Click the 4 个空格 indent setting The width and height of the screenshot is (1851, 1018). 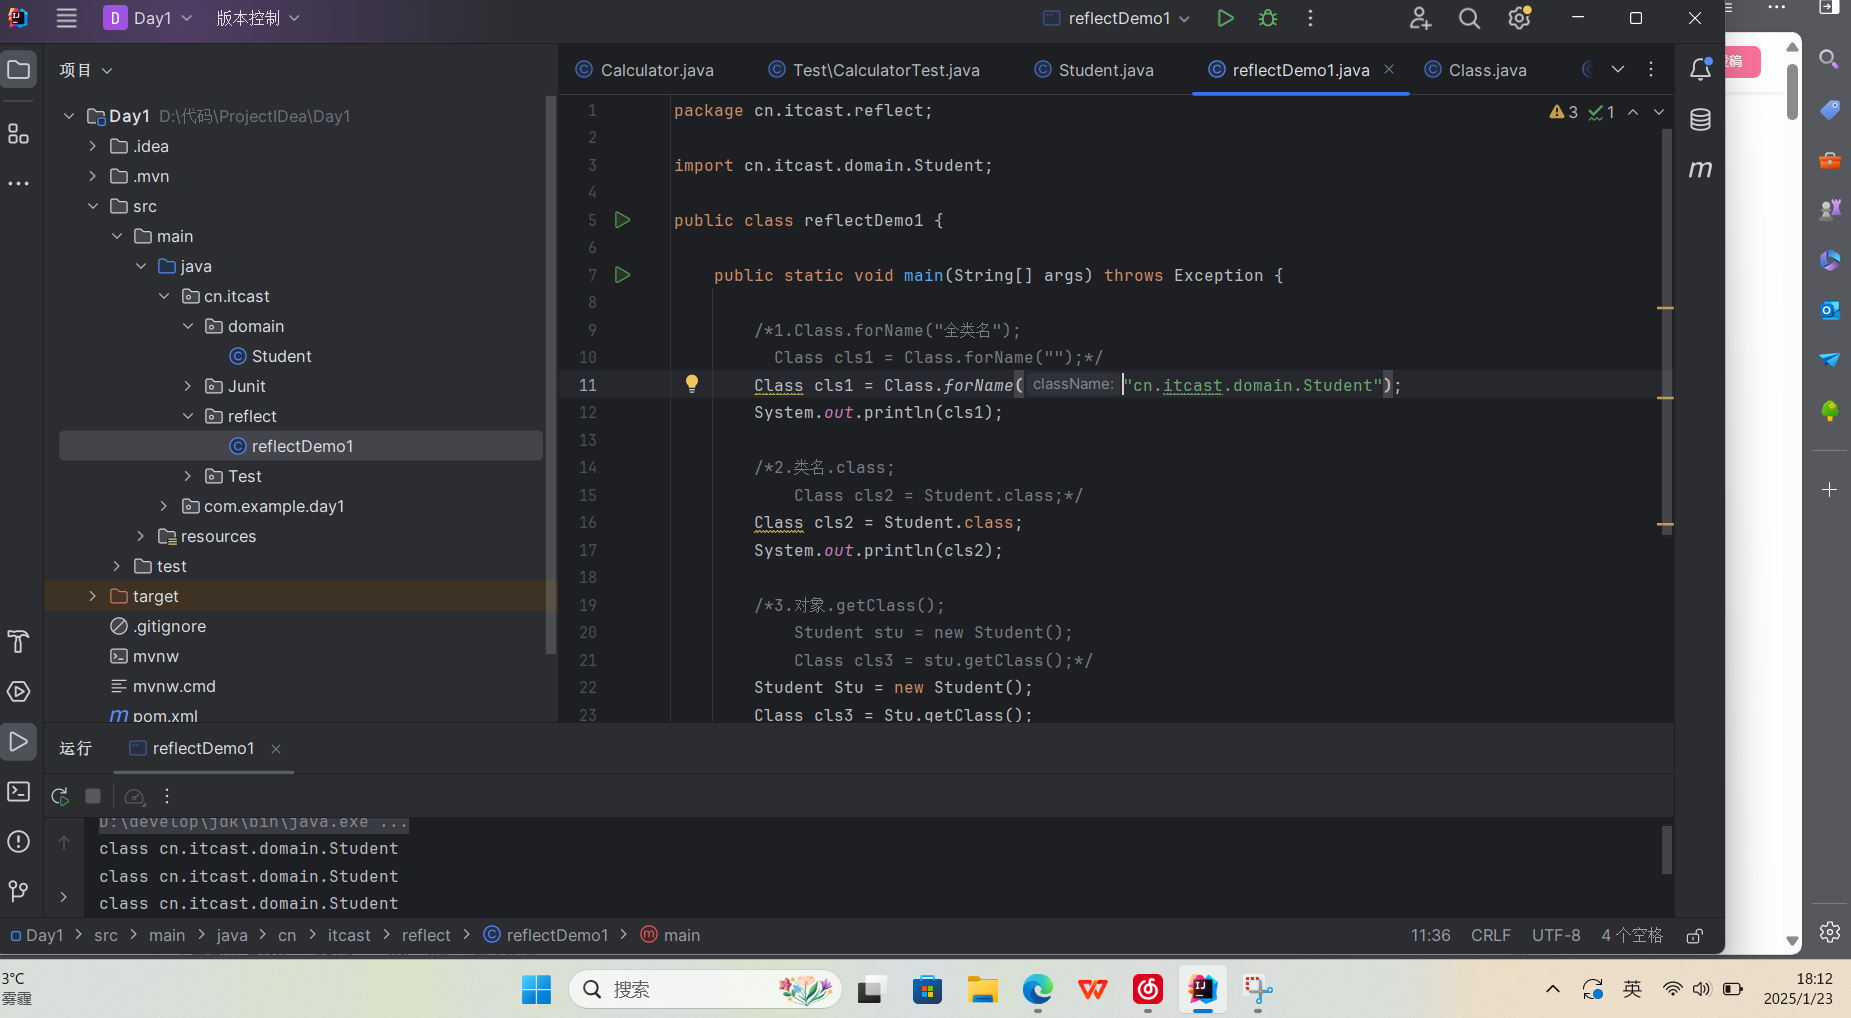coord(1631,935)
